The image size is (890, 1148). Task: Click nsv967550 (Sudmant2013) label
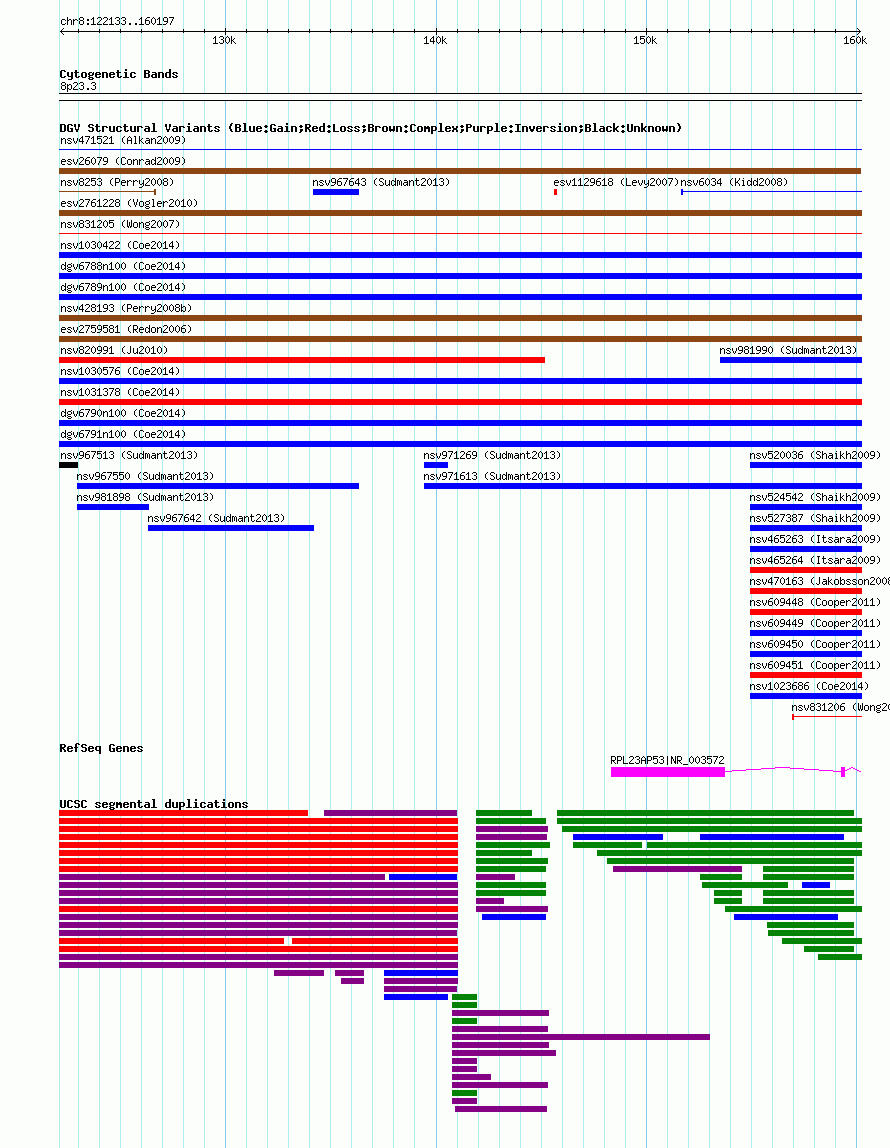(146, 477)
